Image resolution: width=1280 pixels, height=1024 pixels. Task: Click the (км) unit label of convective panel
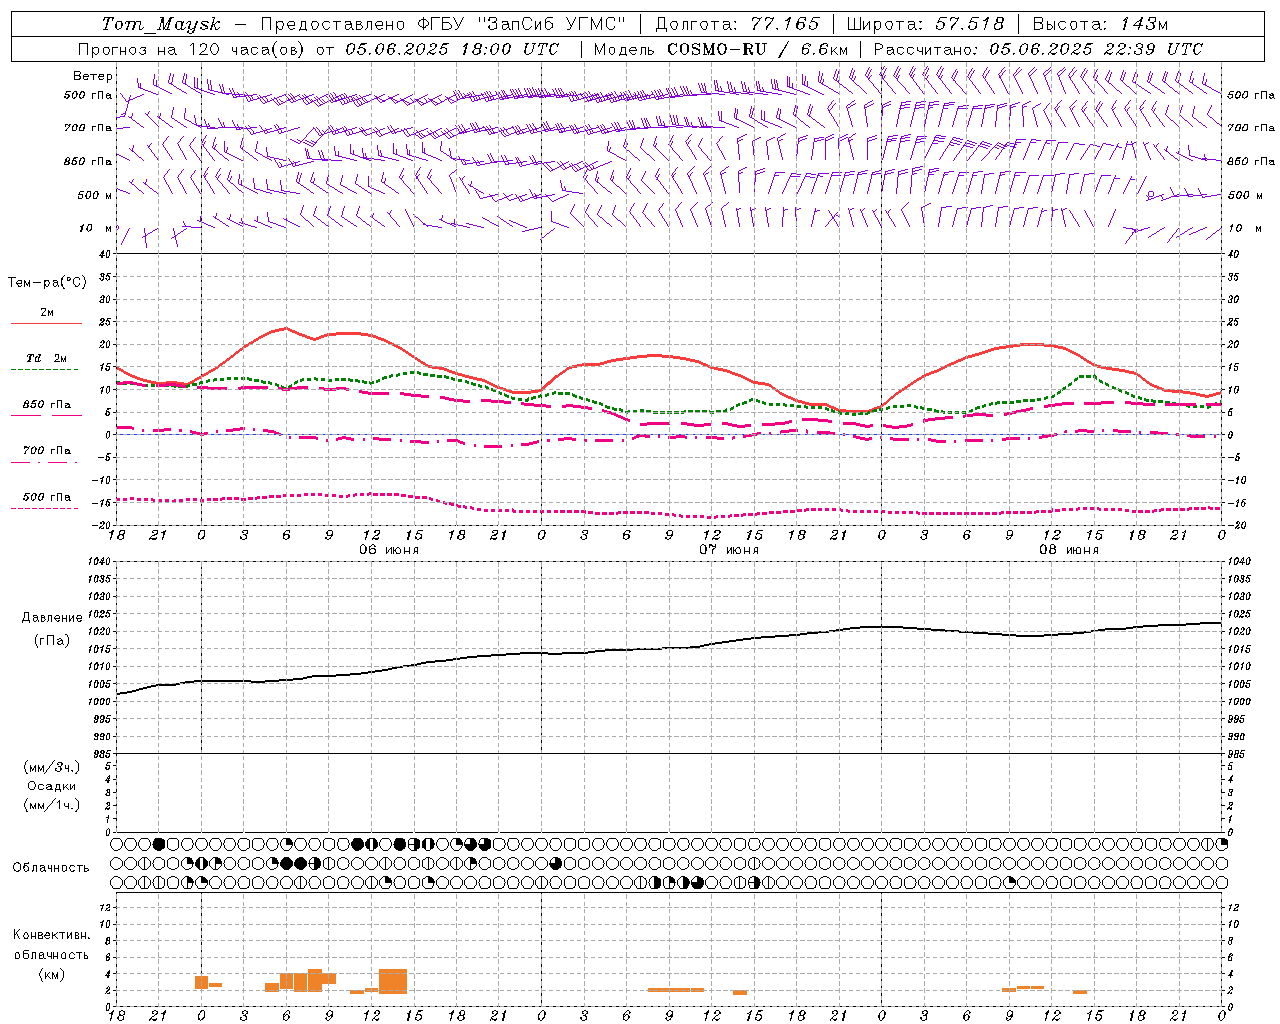click(x=51, y=974)
